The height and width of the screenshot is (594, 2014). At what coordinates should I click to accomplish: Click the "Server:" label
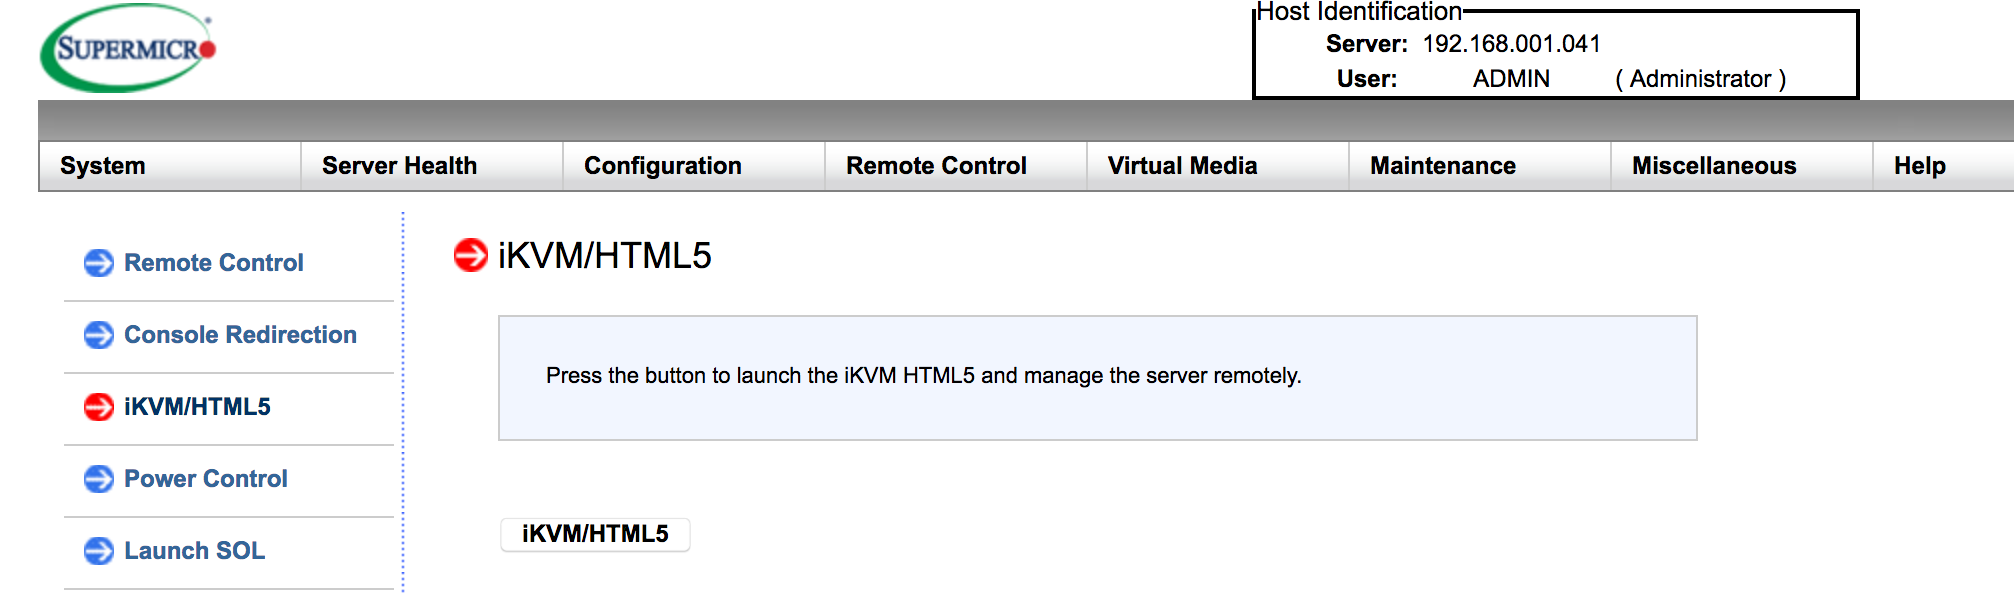pyautogui.click(x=1367, y=44)
